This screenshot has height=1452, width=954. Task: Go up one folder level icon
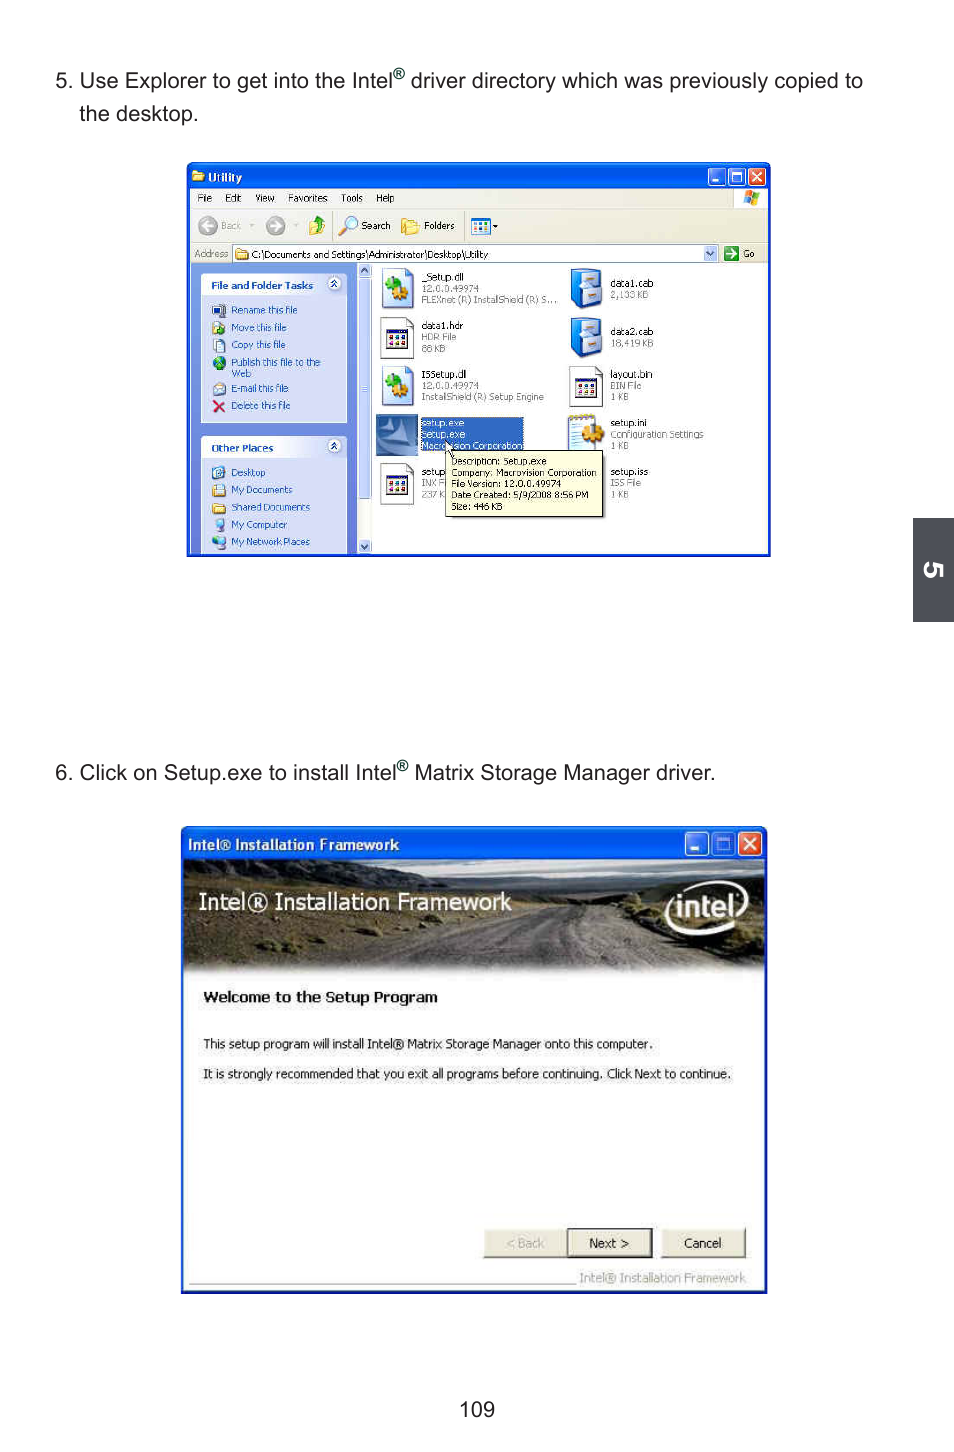pyautogui.click(x=317, y=226)
